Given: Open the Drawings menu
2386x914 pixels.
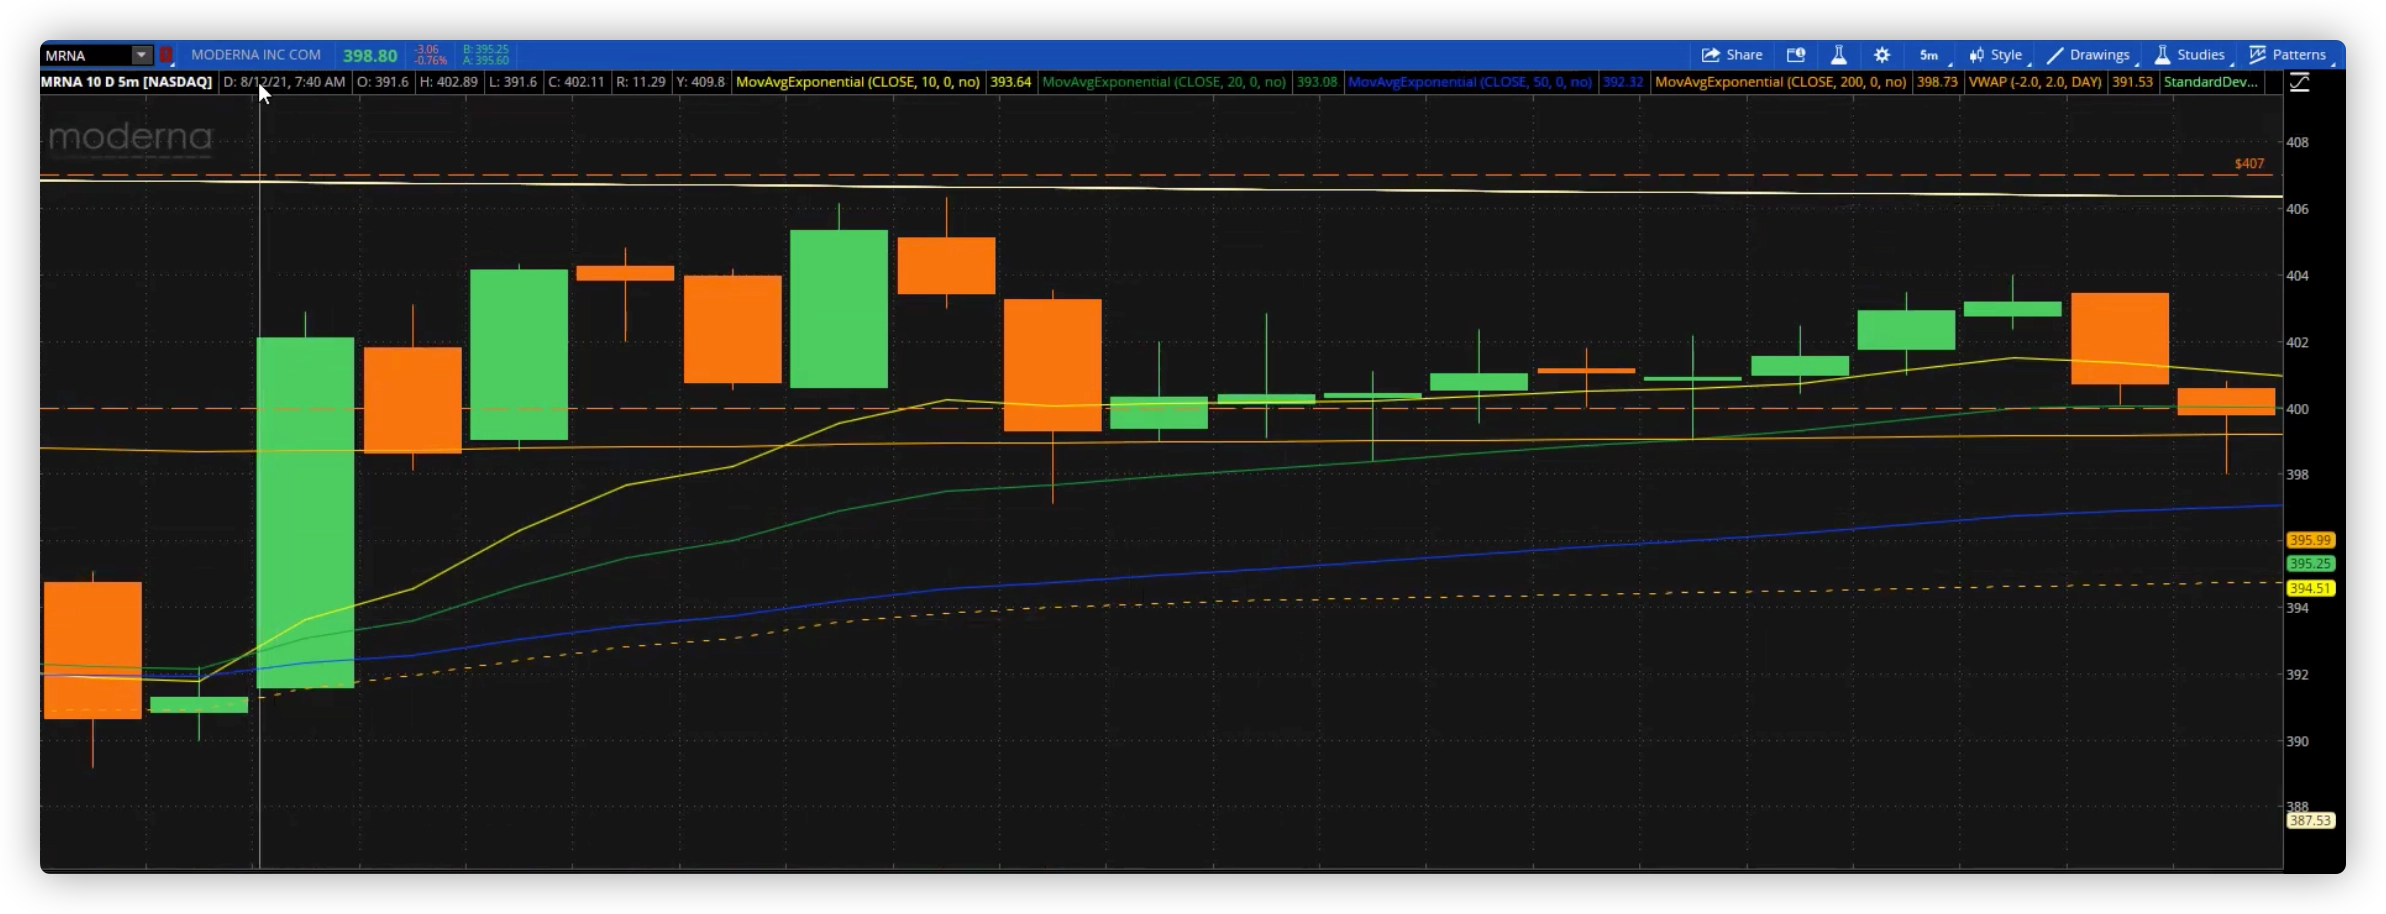Looking at the screenshot, I should pyautogui.click(x=2088, y=55).
